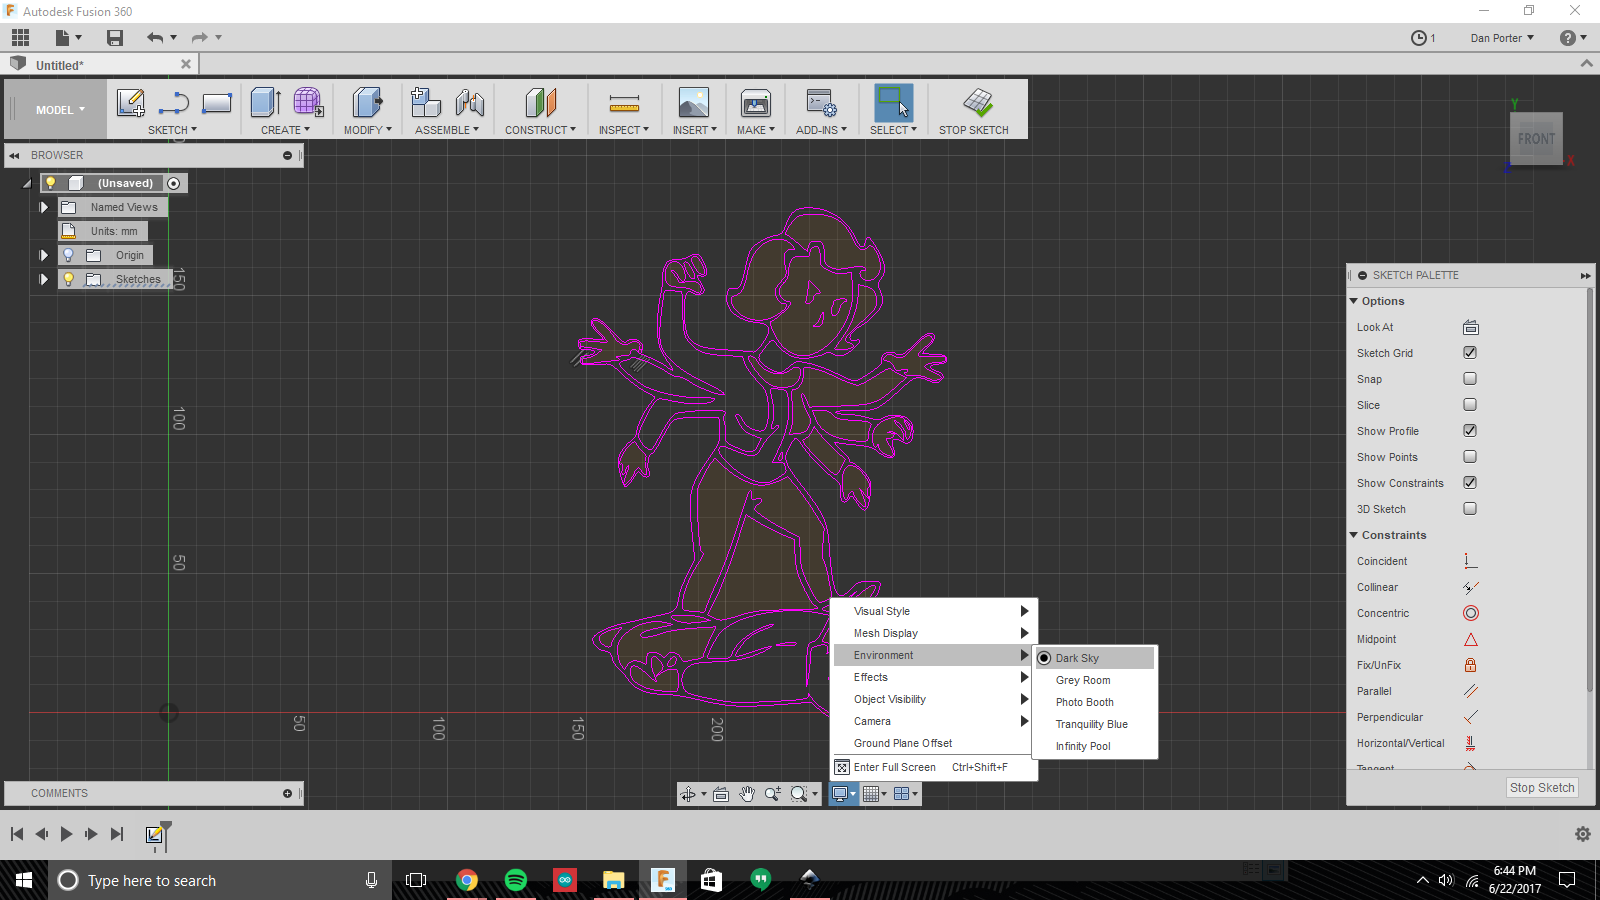Select the Rectangle sketch tool

click(x=217, y=102)
